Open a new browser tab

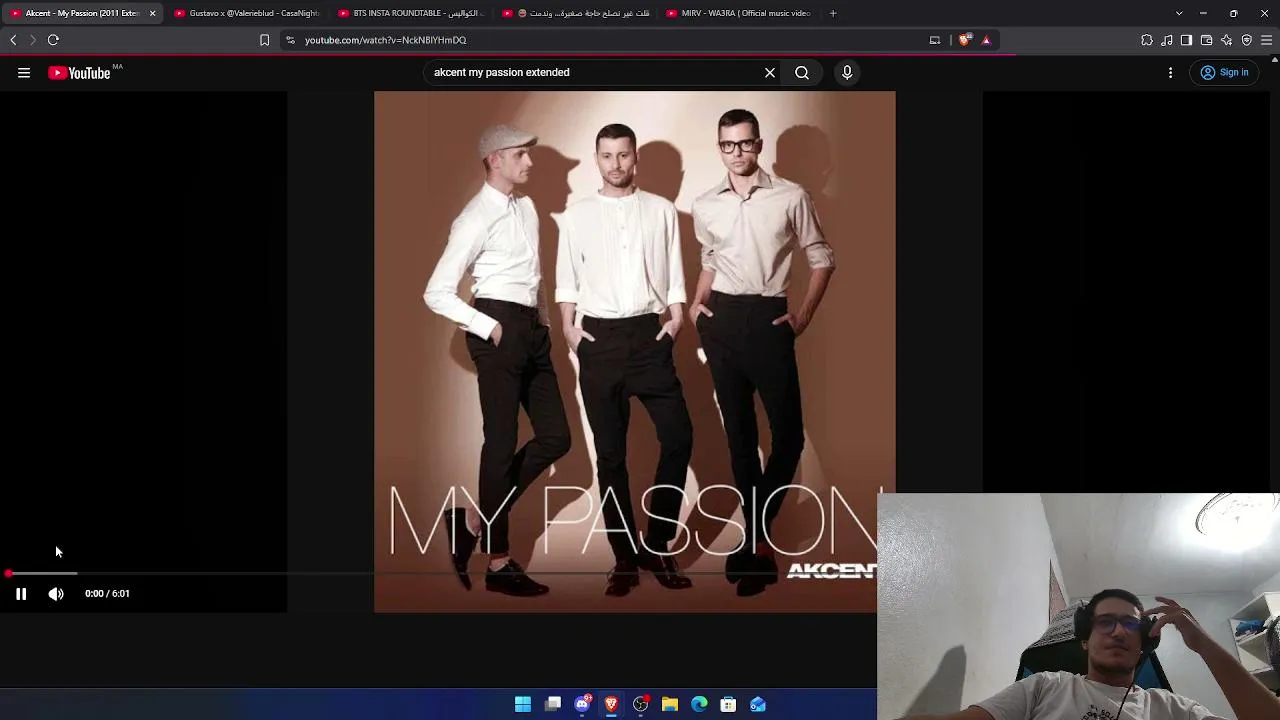point(833,13)
